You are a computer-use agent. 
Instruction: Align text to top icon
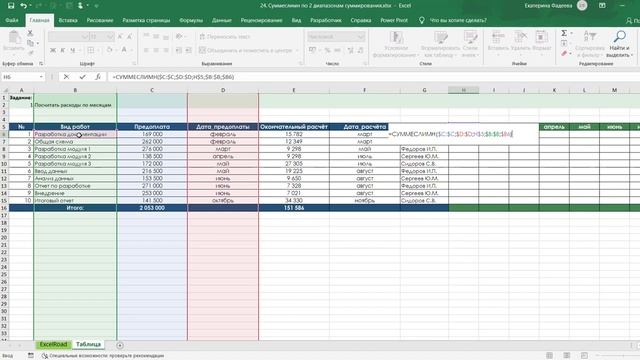coord(146,37)
